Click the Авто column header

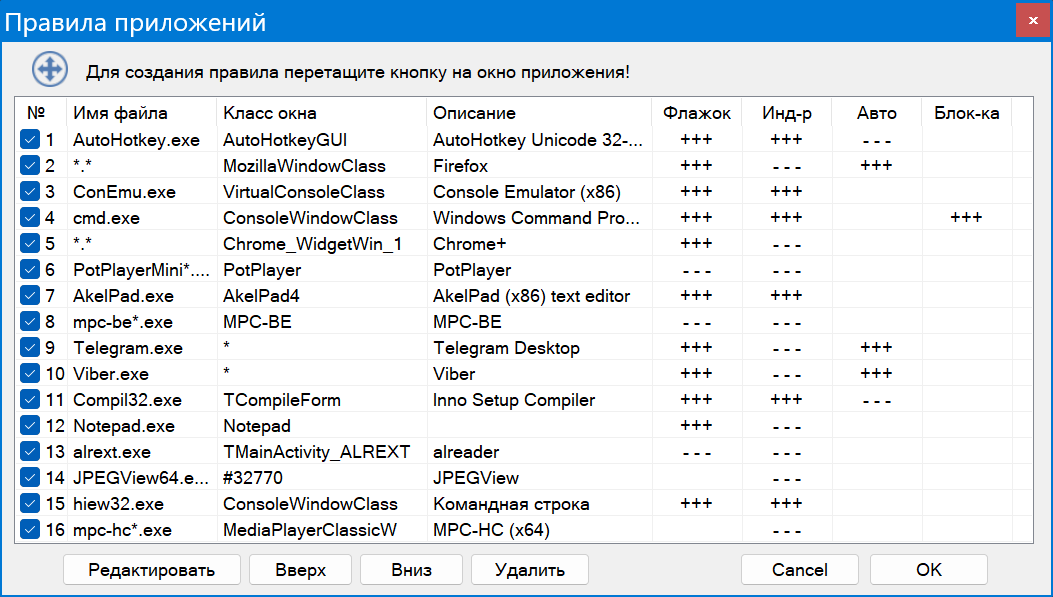coord(876,113)
